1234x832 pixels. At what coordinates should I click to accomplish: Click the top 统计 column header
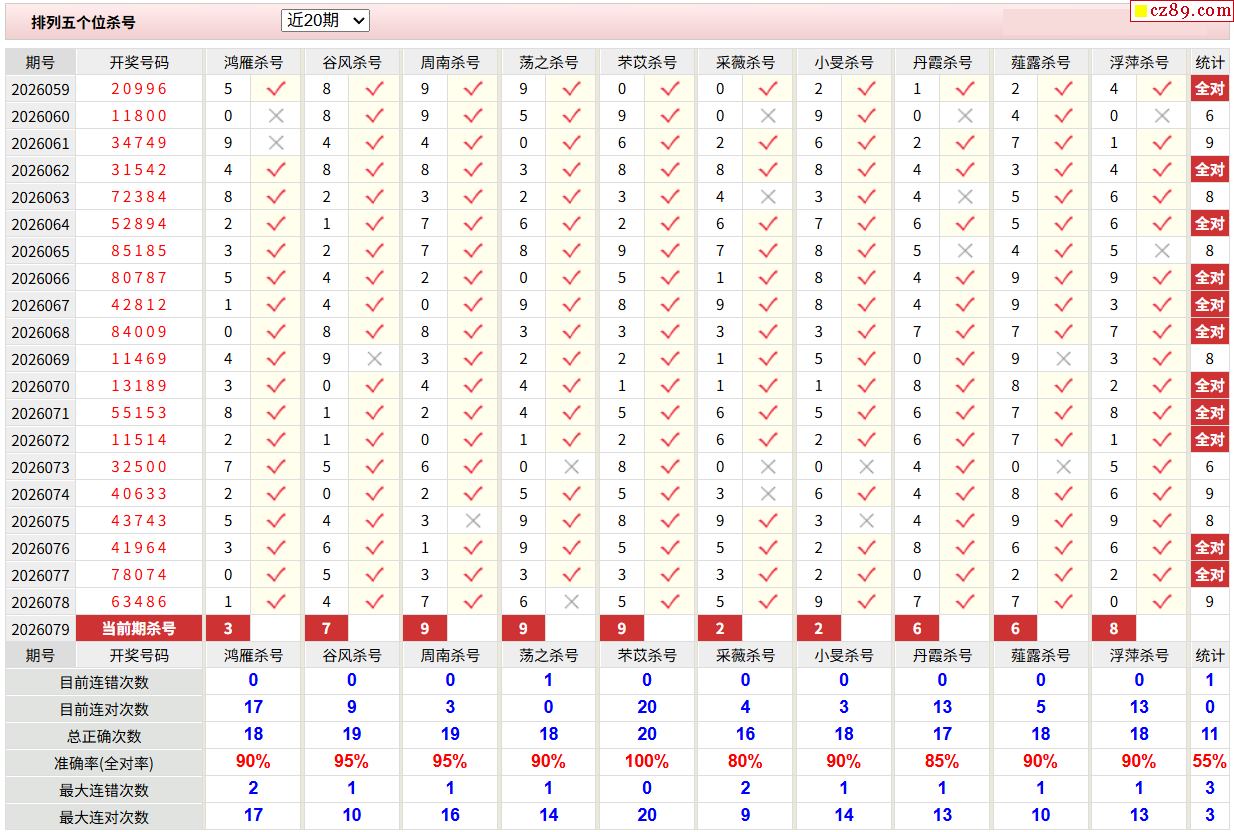click(x=1210, y=62)
